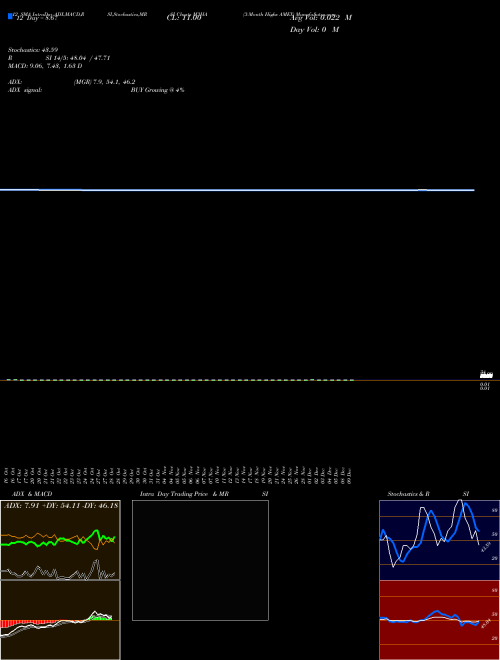Screen dimensions: 500x660
Task: Click the green dashed volume line
Action: click(x=180, y=380)
